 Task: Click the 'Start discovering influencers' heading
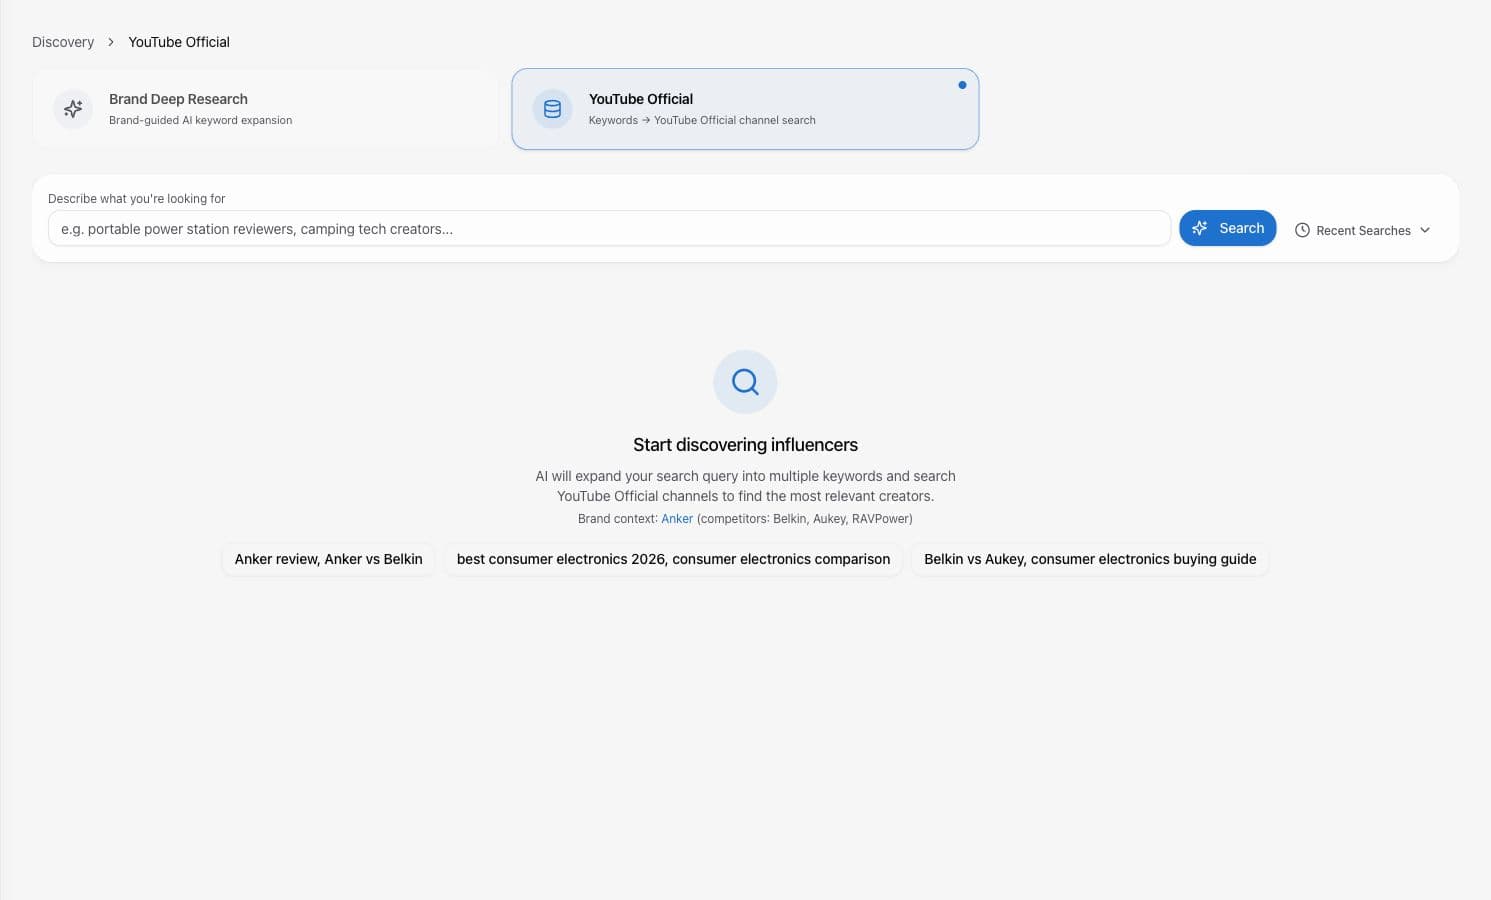(x=745, y=445)
